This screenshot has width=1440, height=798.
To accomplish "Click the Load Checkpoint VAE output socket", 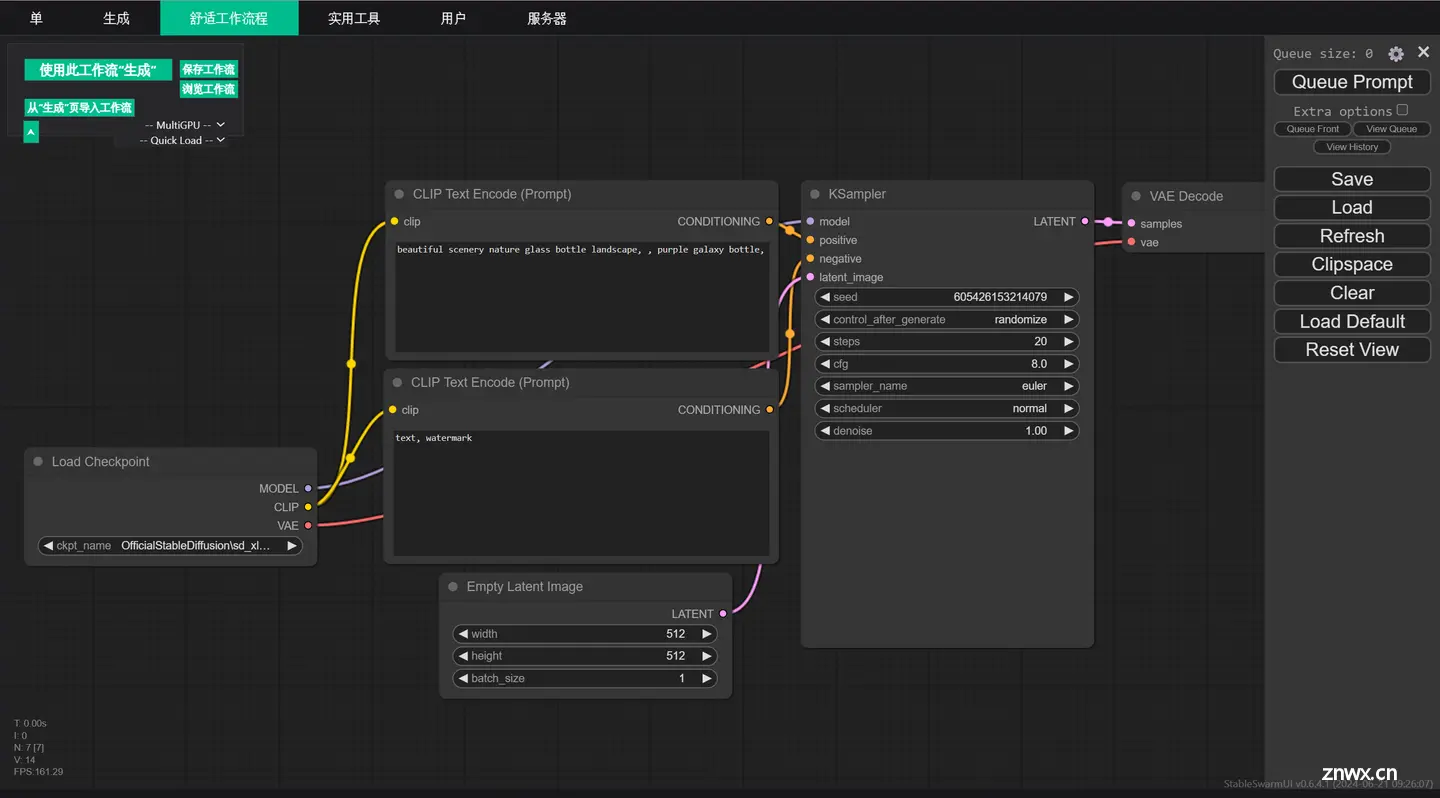I will [x=308, y=525].
